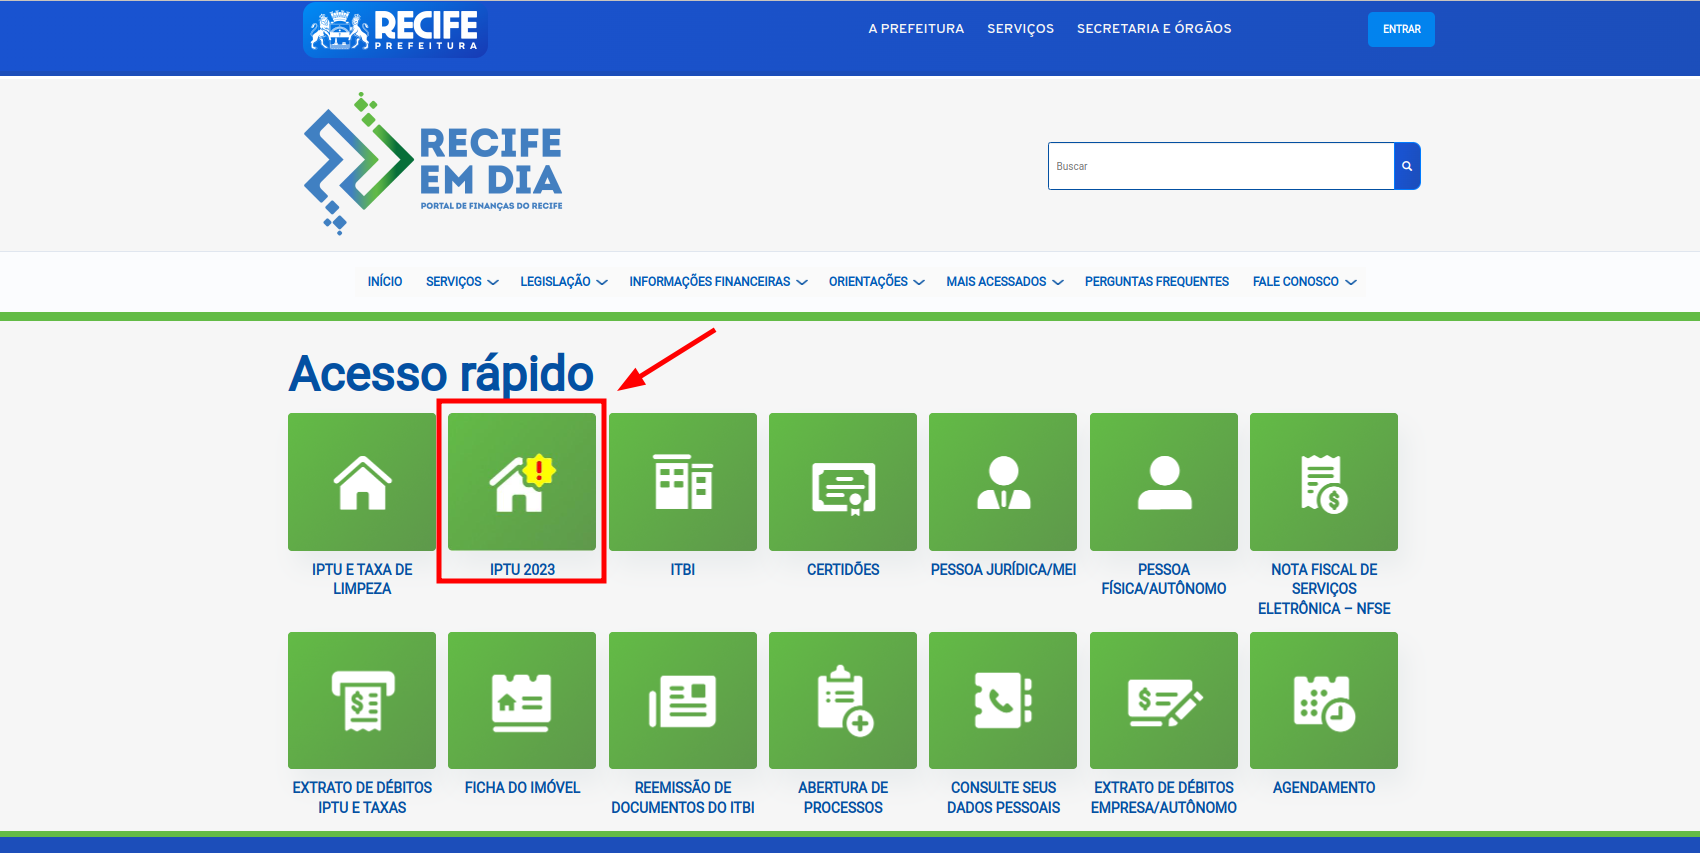Screen dimensions: 1700x853
Task: Open the Extrato Débitos Empresa/Autônomo icon
Action: pos(1164,700)
